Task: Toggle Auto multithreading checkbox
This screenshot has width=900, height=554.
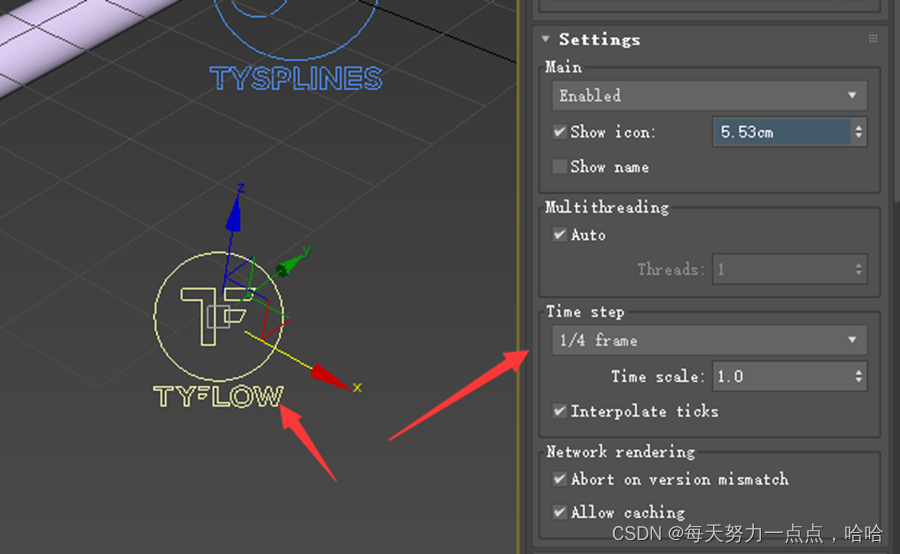Action: click(559, 234)
